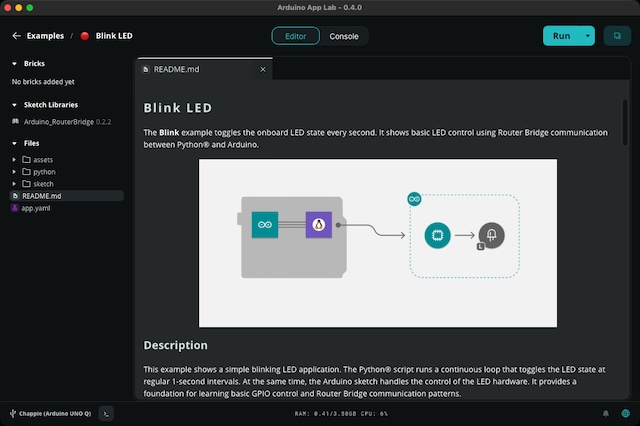Collapse the Sketch Libraries section

tap(15, 104)
